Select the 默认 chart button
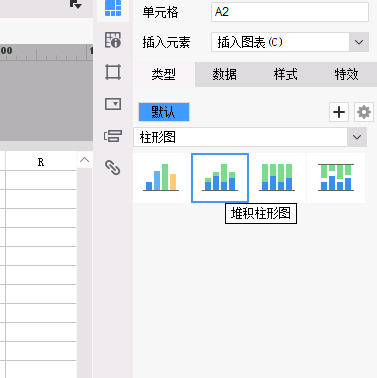The image size is (377, 378). coord(164,112)
